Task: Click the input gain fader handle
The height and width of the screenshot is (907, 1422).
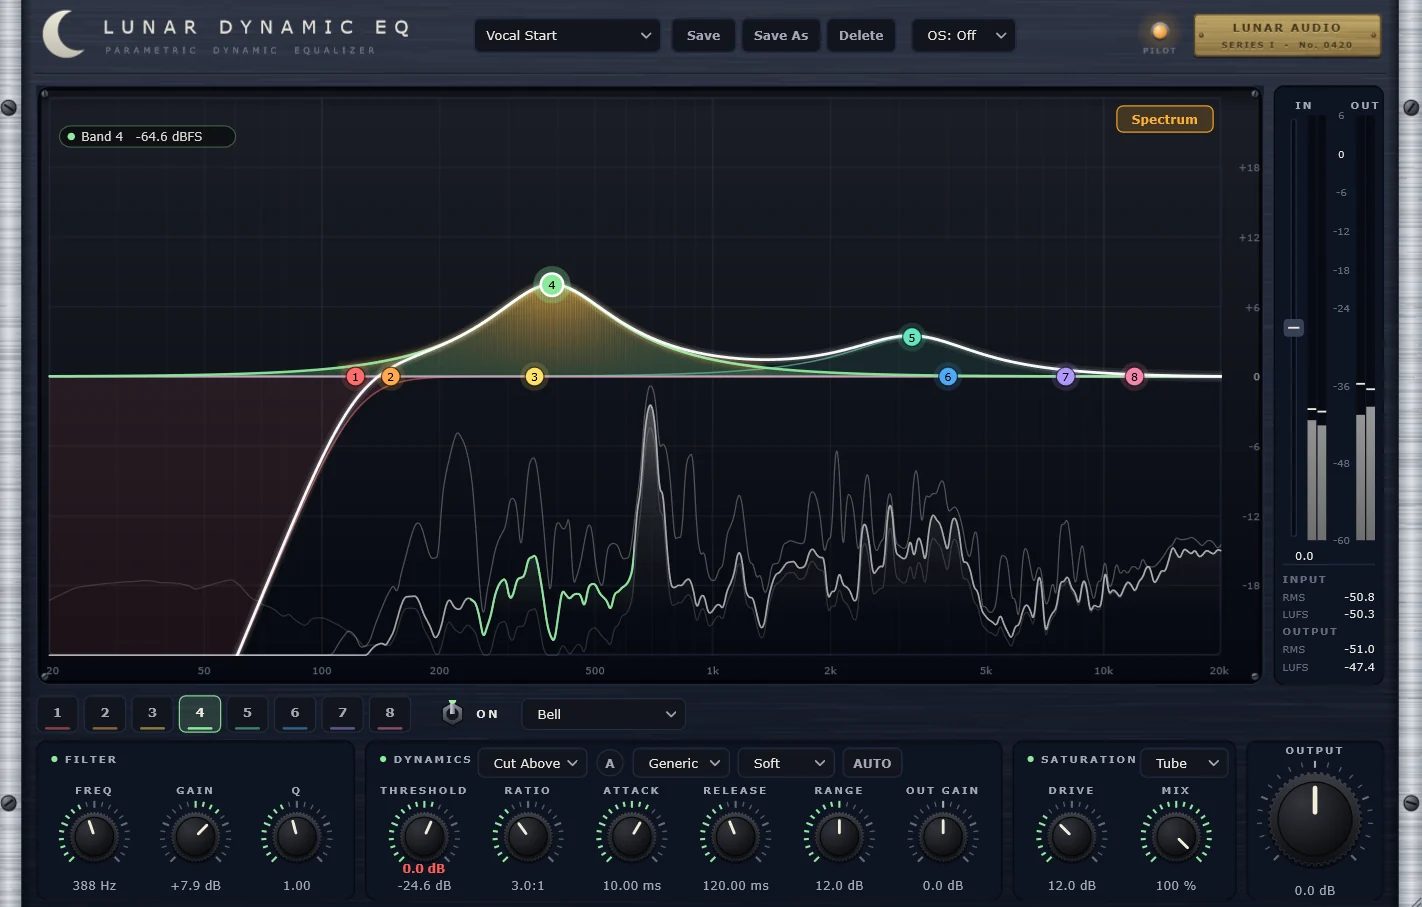Action: pyautogui.click(x=1294, y=327)
